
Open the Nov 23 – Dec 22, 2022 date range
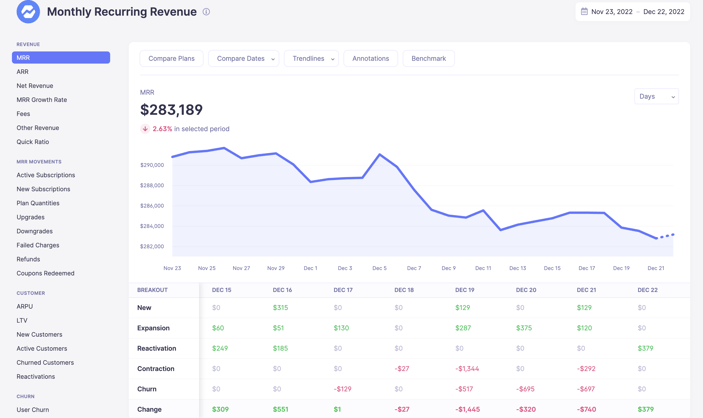point(633,12)
